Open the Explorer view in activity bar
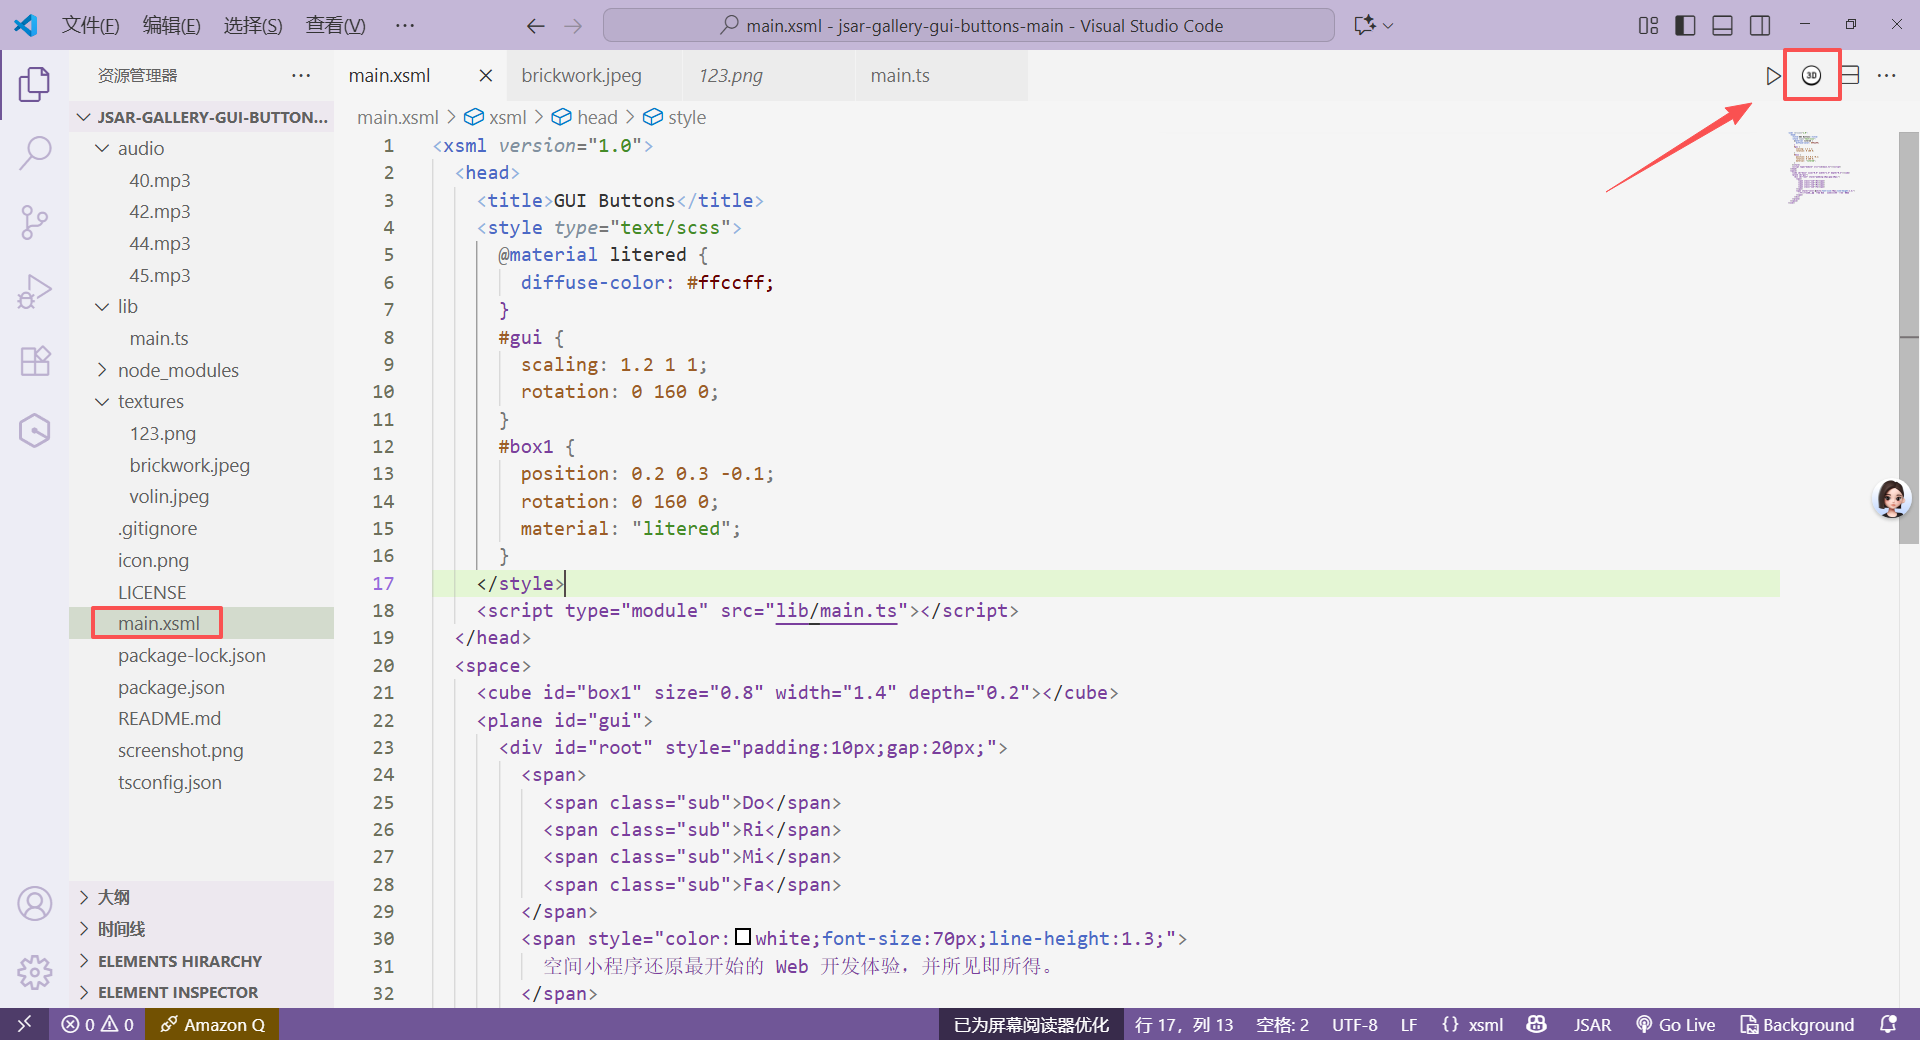 coord(34,84)
